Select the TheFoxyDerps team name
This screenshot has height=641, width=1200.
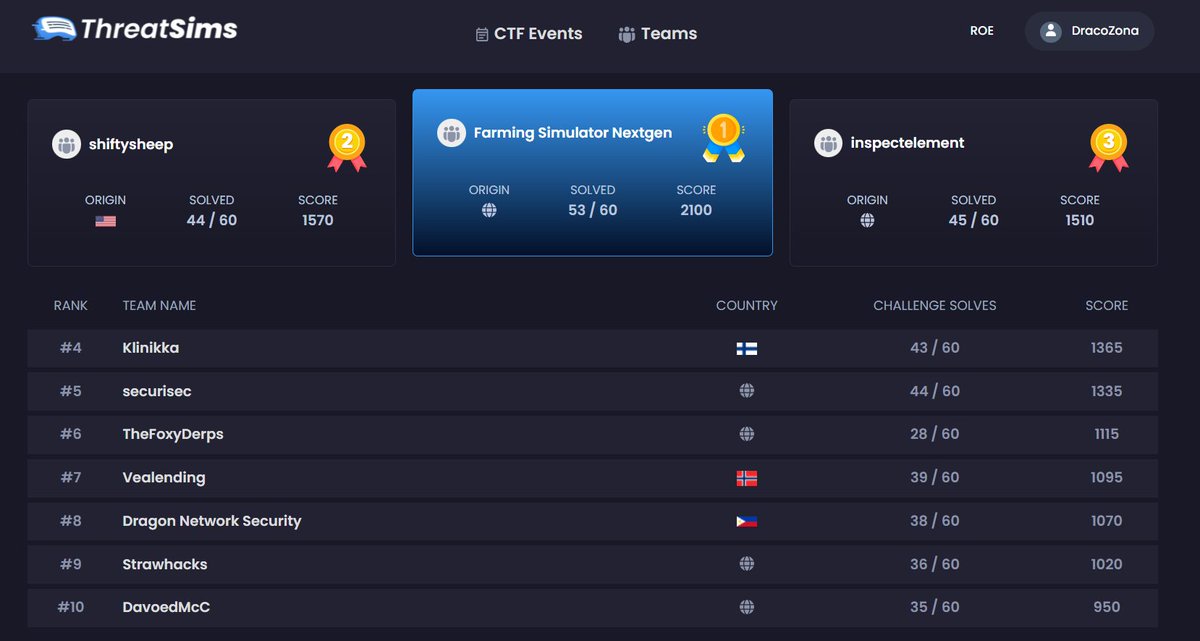173,434
